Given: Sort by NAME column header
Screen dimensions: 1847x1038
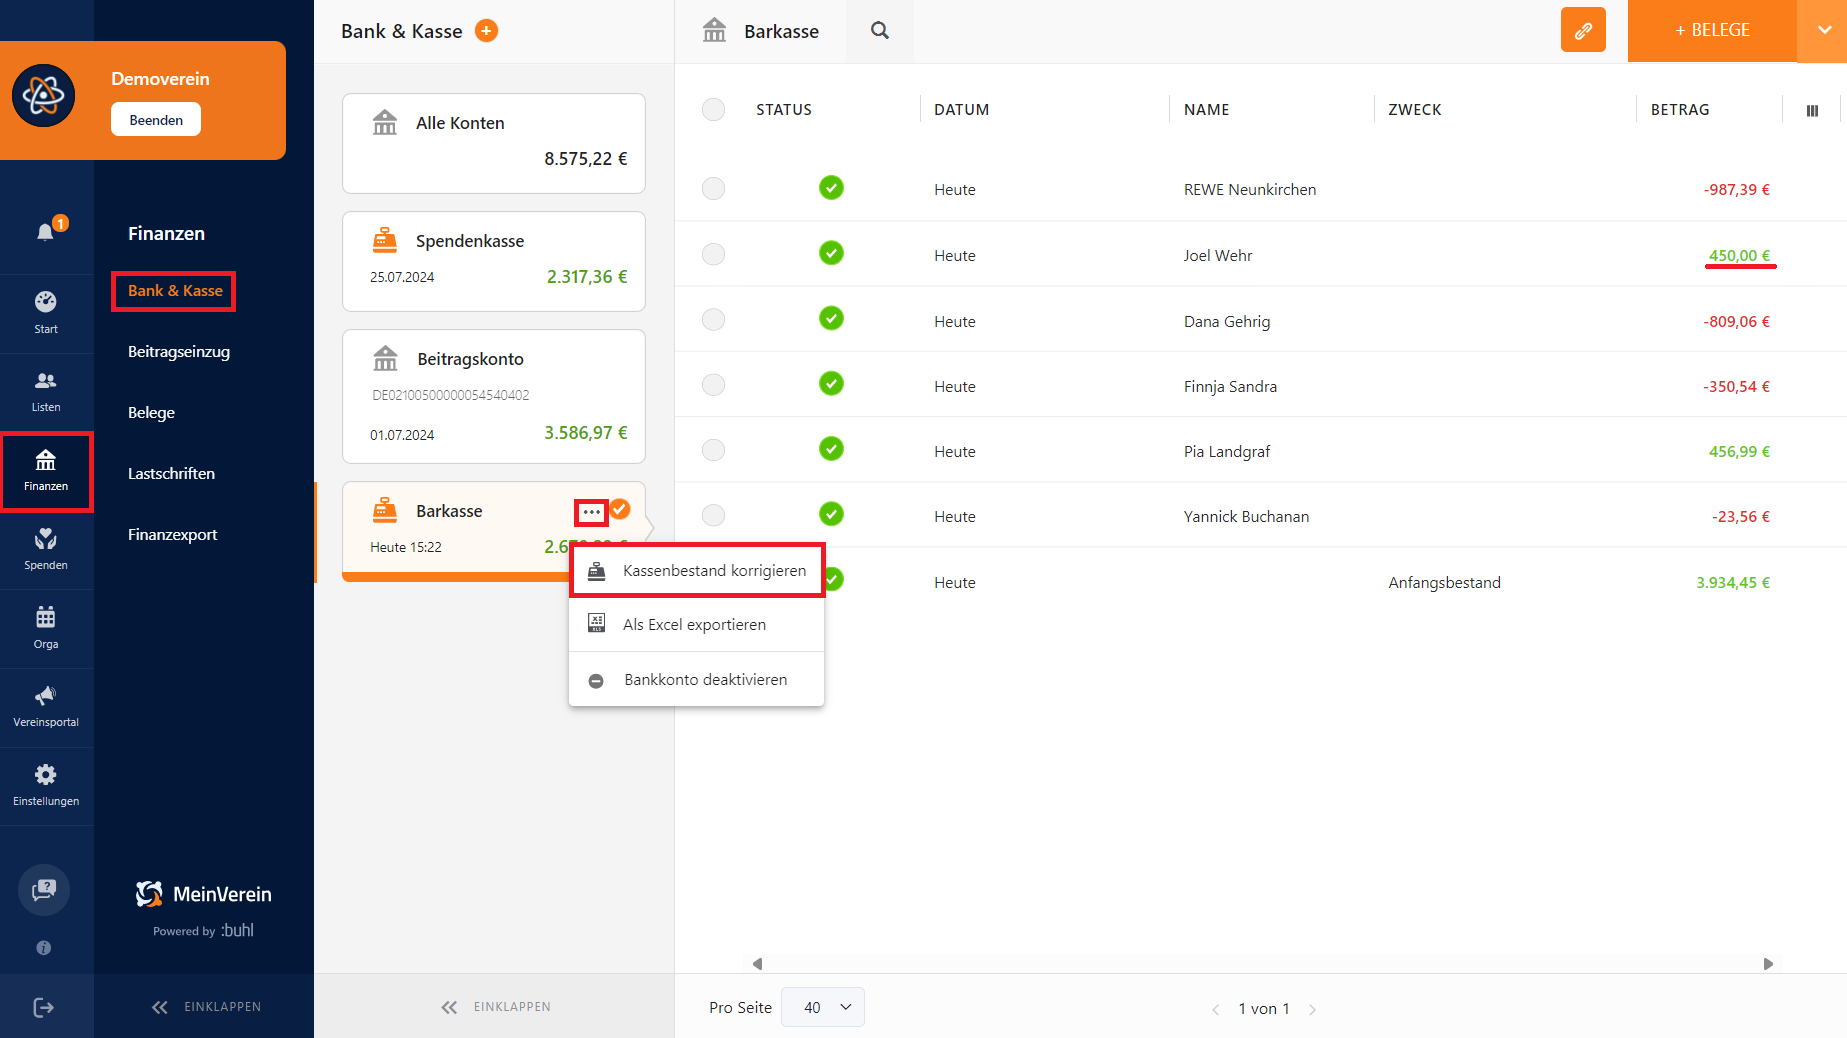Looking at the screenshot, I should click(1206, 110).
